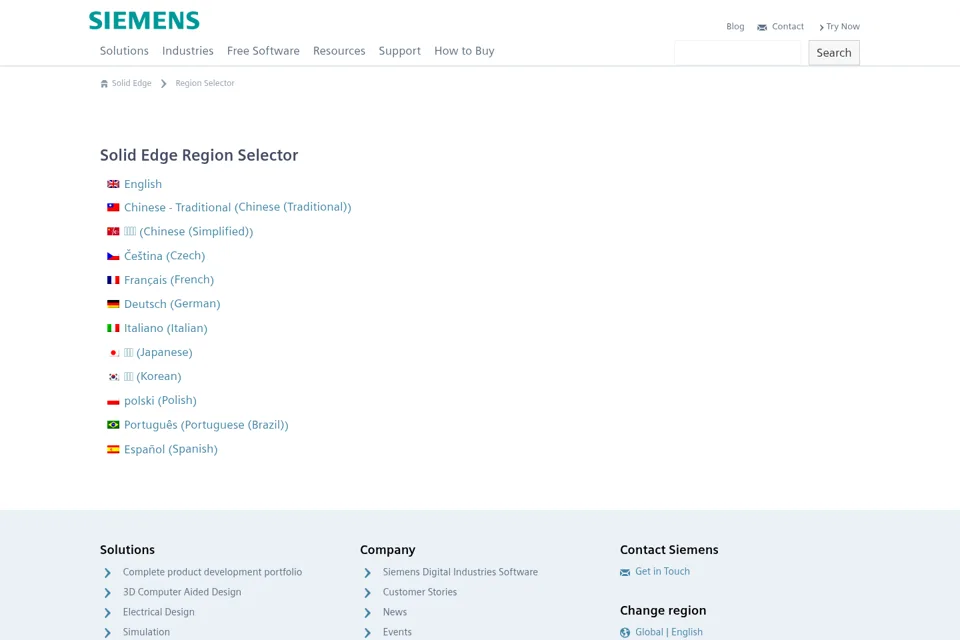Go to Solid Edge breadcrumb link
960x640 pixels.
[x=131, y=83]
